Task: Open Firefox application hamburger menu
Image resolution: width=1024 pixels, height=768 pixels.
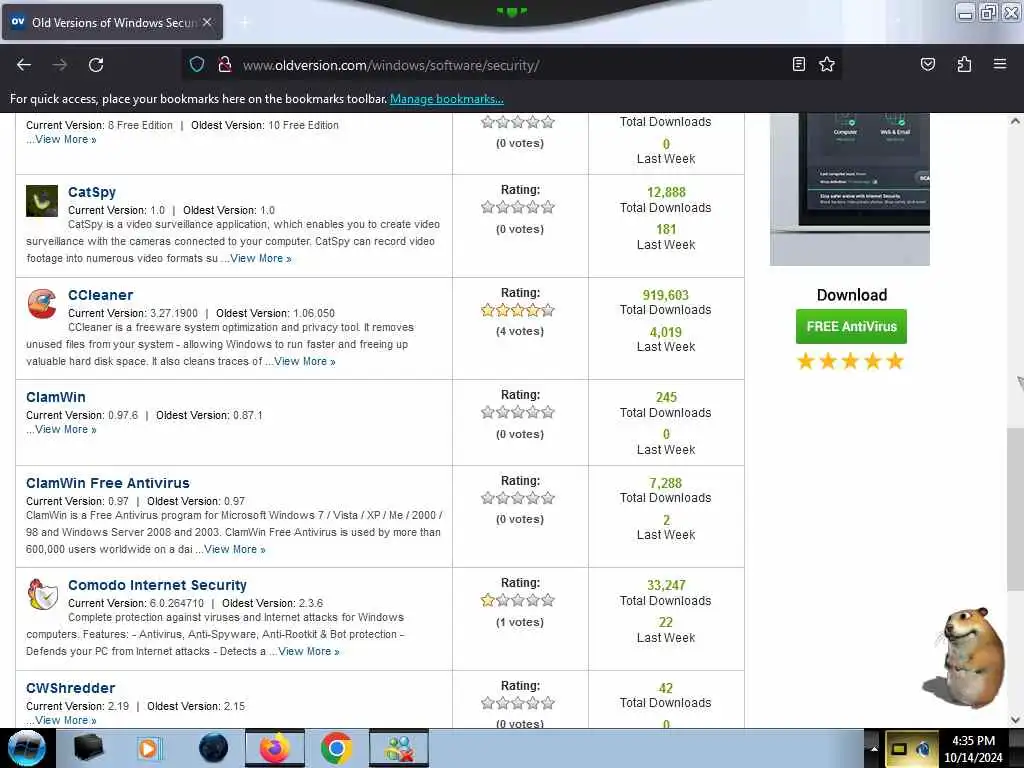Action: coord(1000,64)
